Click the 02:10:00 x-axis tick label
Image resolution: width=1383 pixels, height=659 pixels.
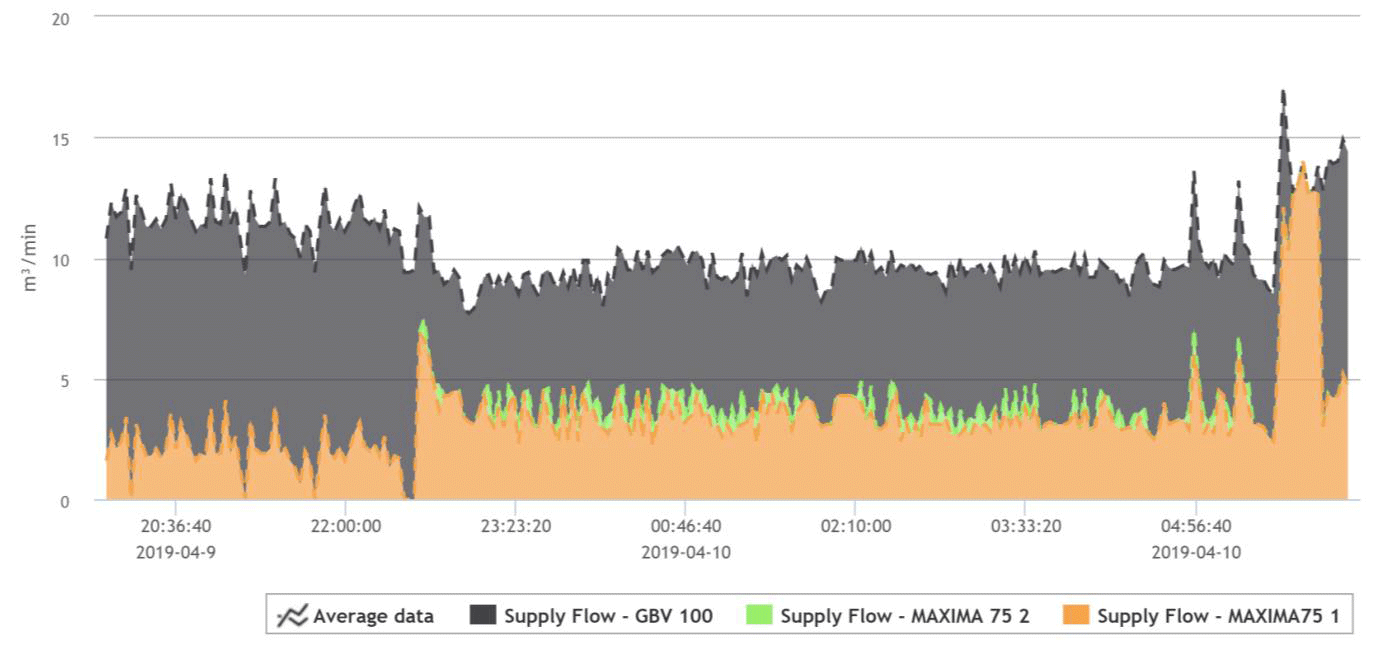(855, 525)
